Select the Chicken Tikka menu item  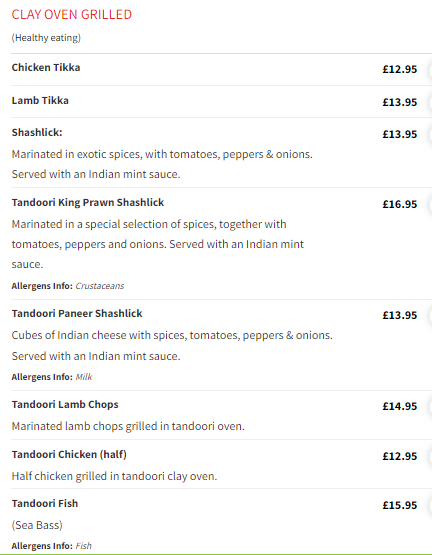tap(46, 67)
